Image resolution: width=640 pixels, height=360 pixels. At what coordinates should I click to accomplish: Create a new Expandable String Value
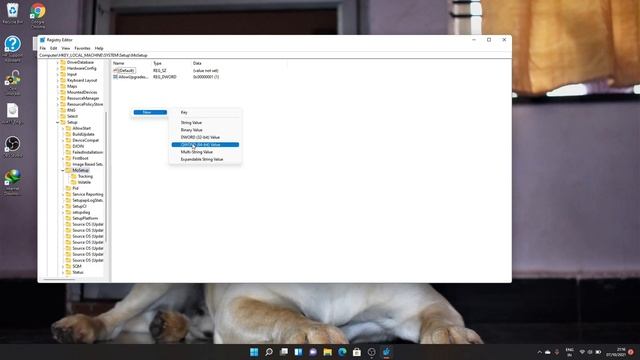click(205, 159)
